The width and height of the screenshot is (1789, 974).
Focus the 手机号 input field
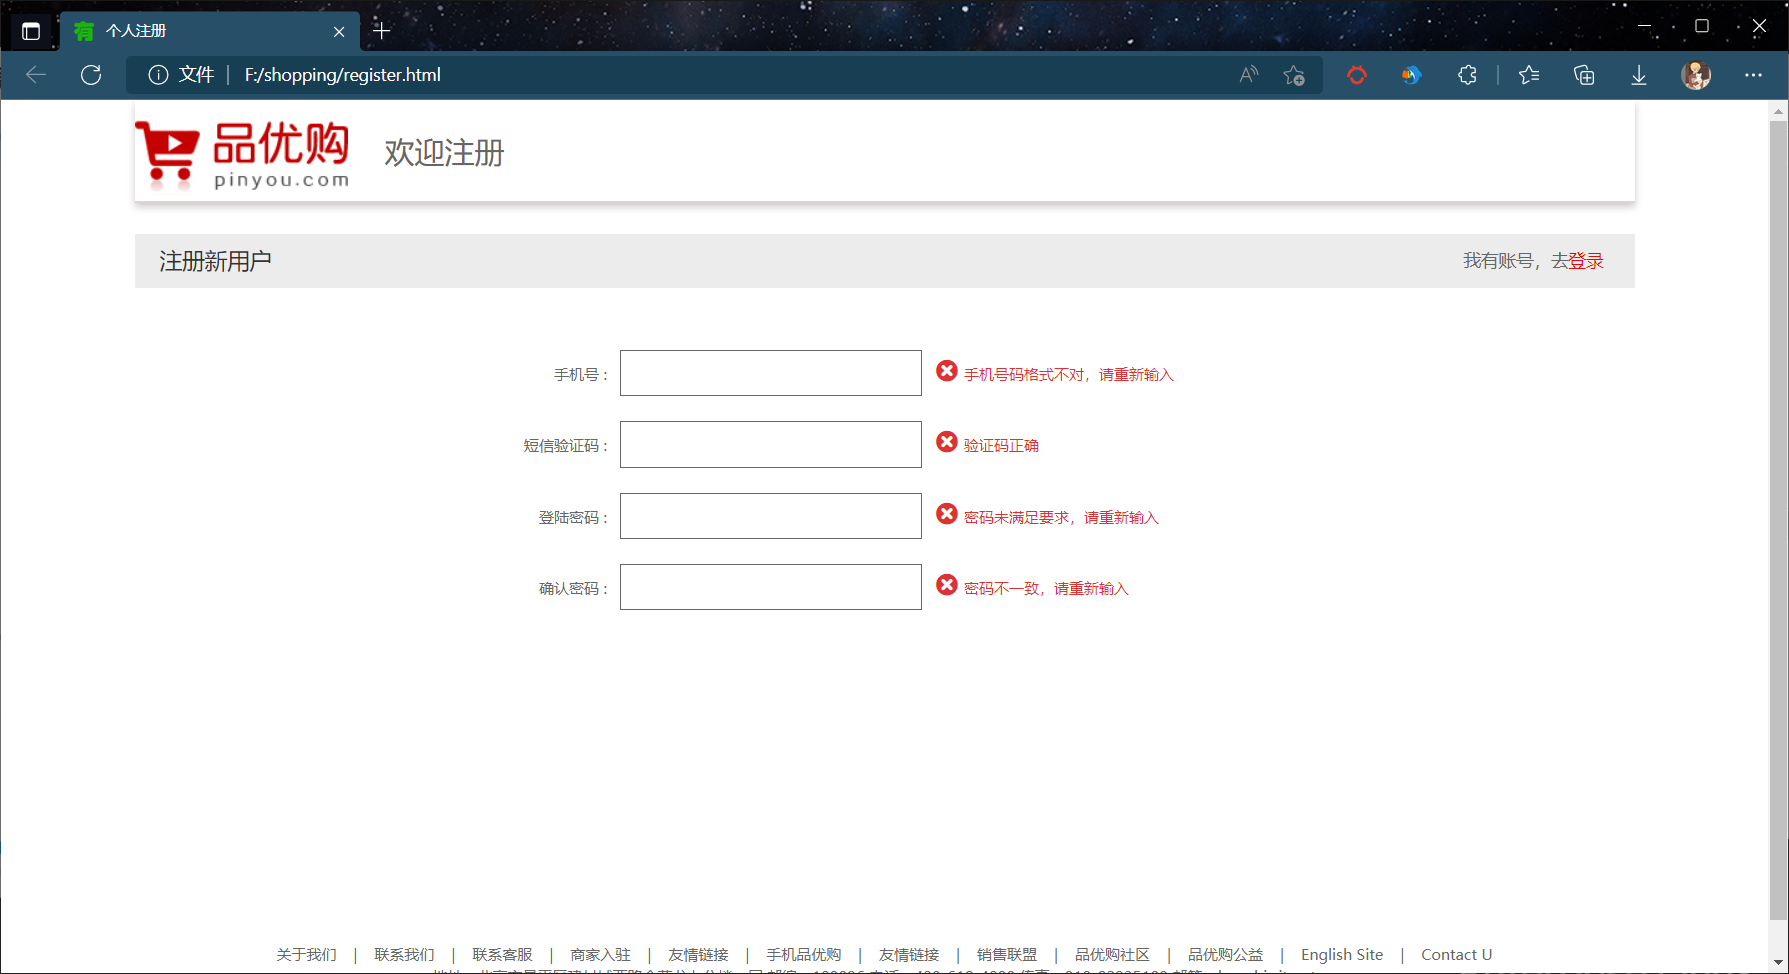click(770, 373)
